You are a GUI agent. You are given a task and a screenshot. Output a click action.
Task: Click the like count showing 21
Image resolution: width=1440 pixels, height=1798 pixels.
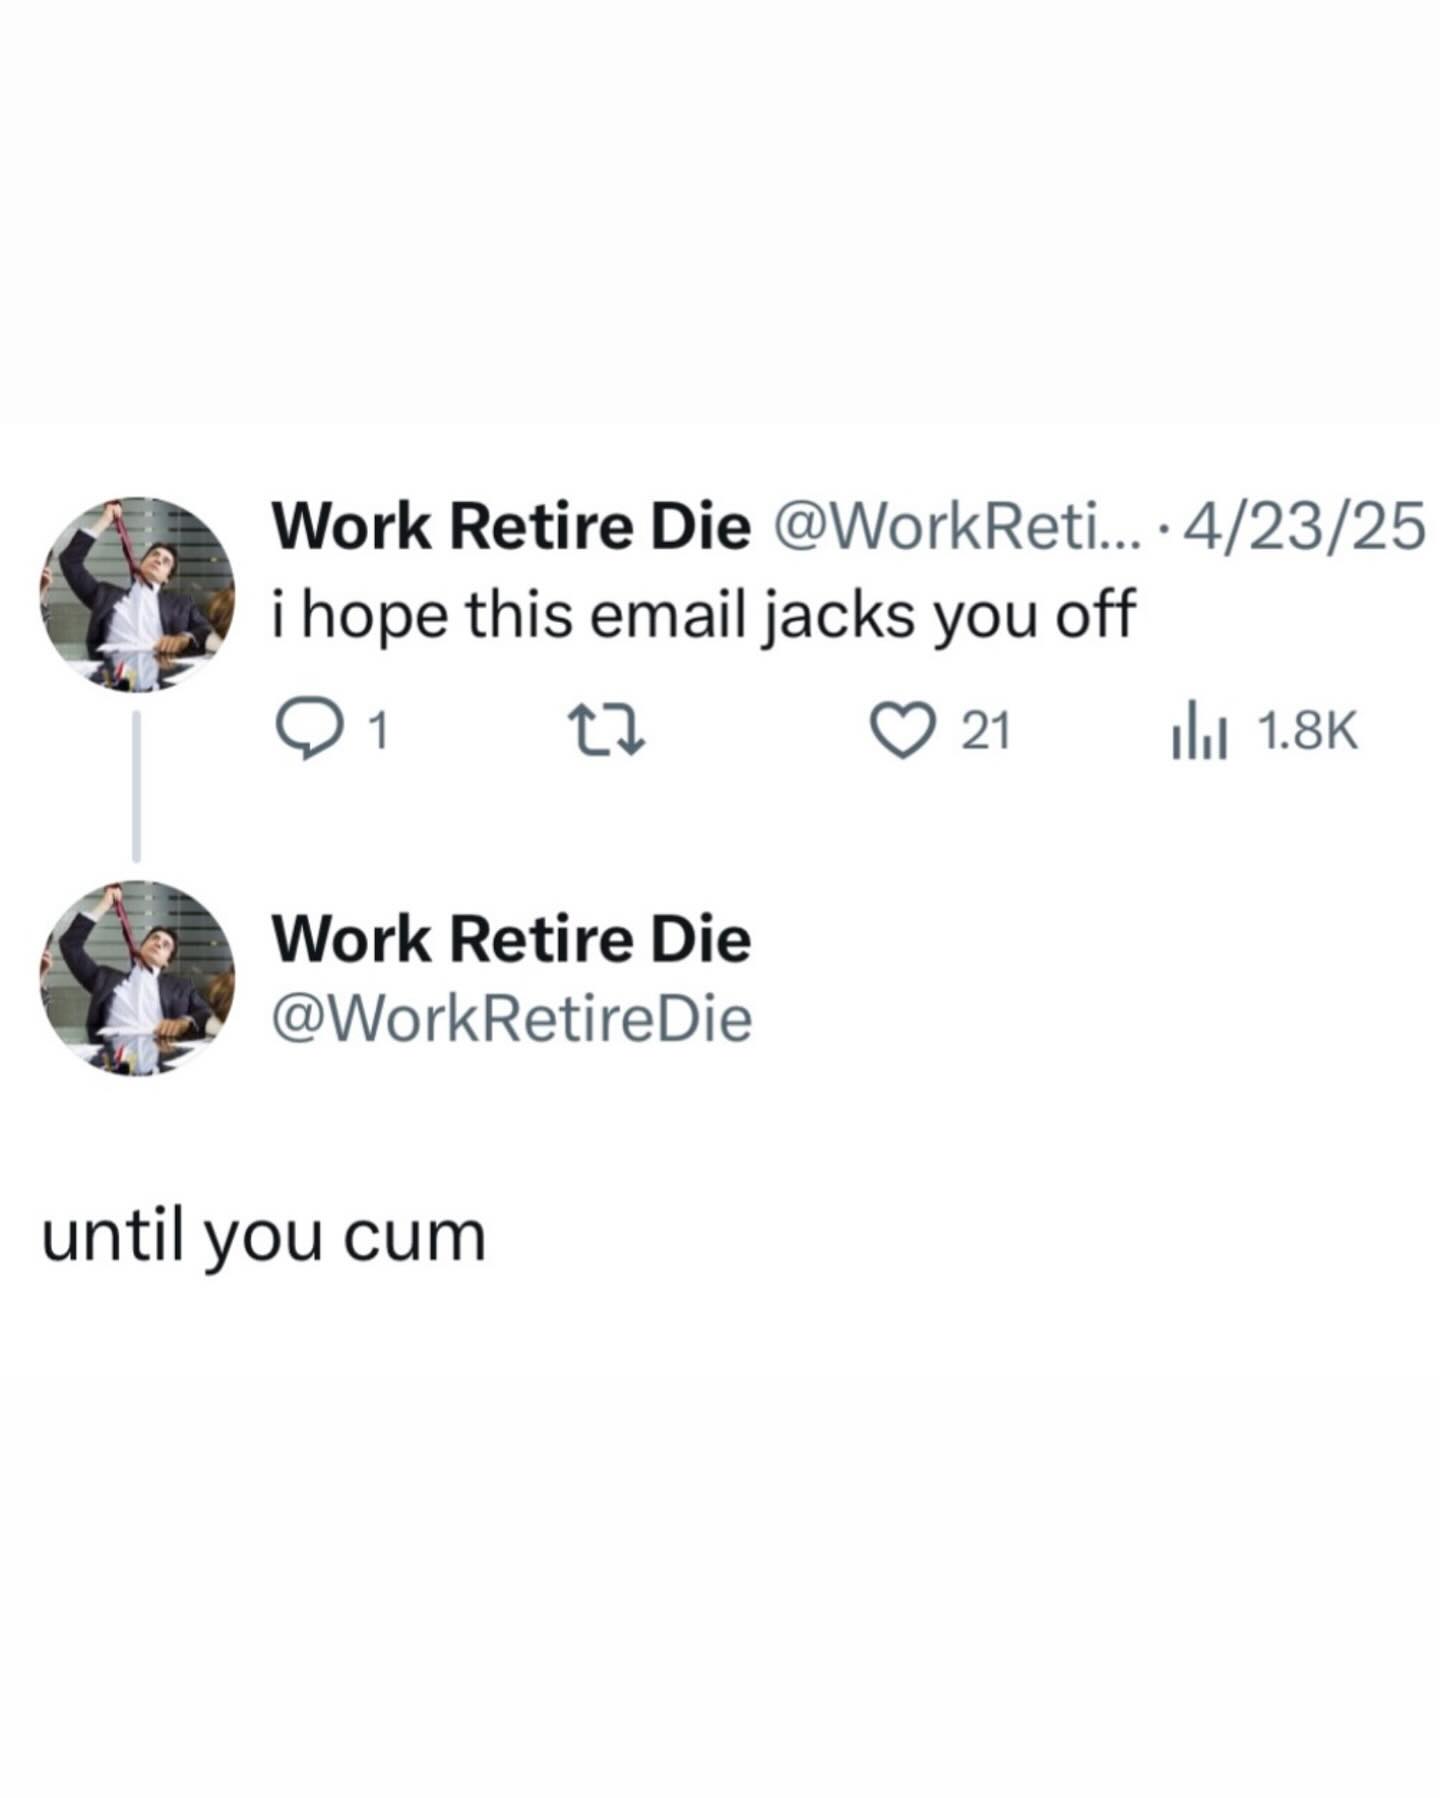pos(986,733)
